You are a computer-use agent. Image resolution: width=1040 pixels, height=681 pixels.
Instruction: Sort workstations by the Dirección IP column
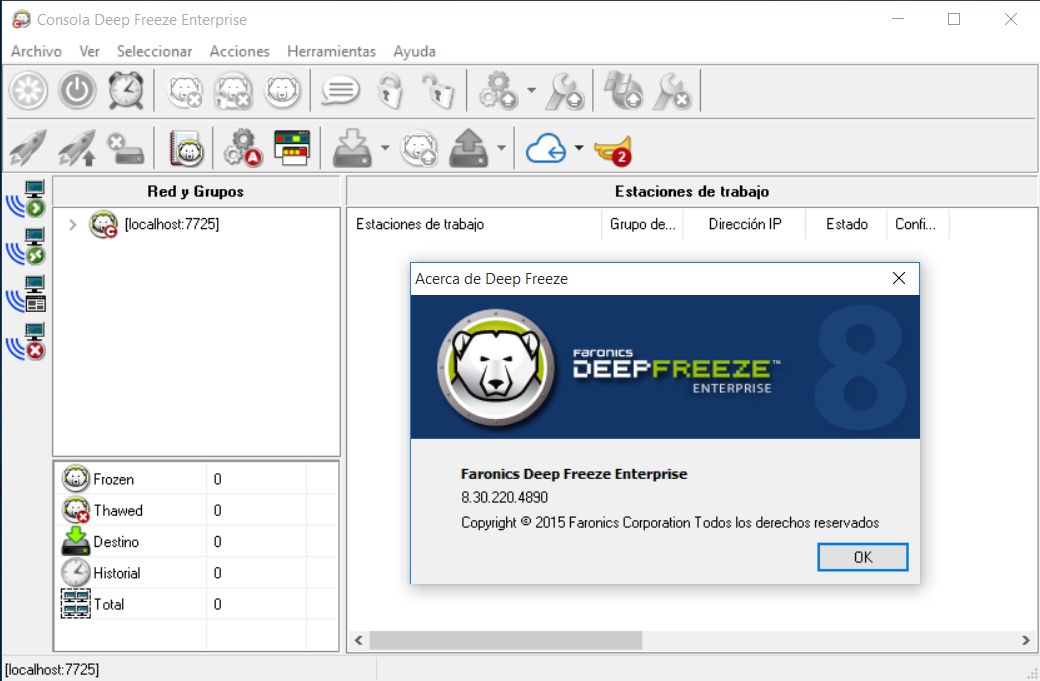(744, 224)
